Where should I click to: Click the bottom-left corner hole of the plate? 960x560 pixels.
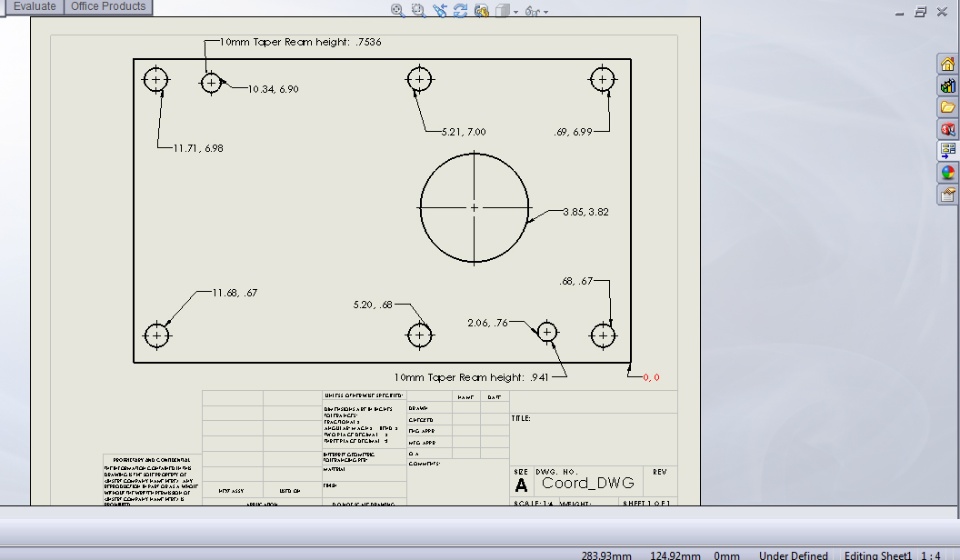point(157,335)
